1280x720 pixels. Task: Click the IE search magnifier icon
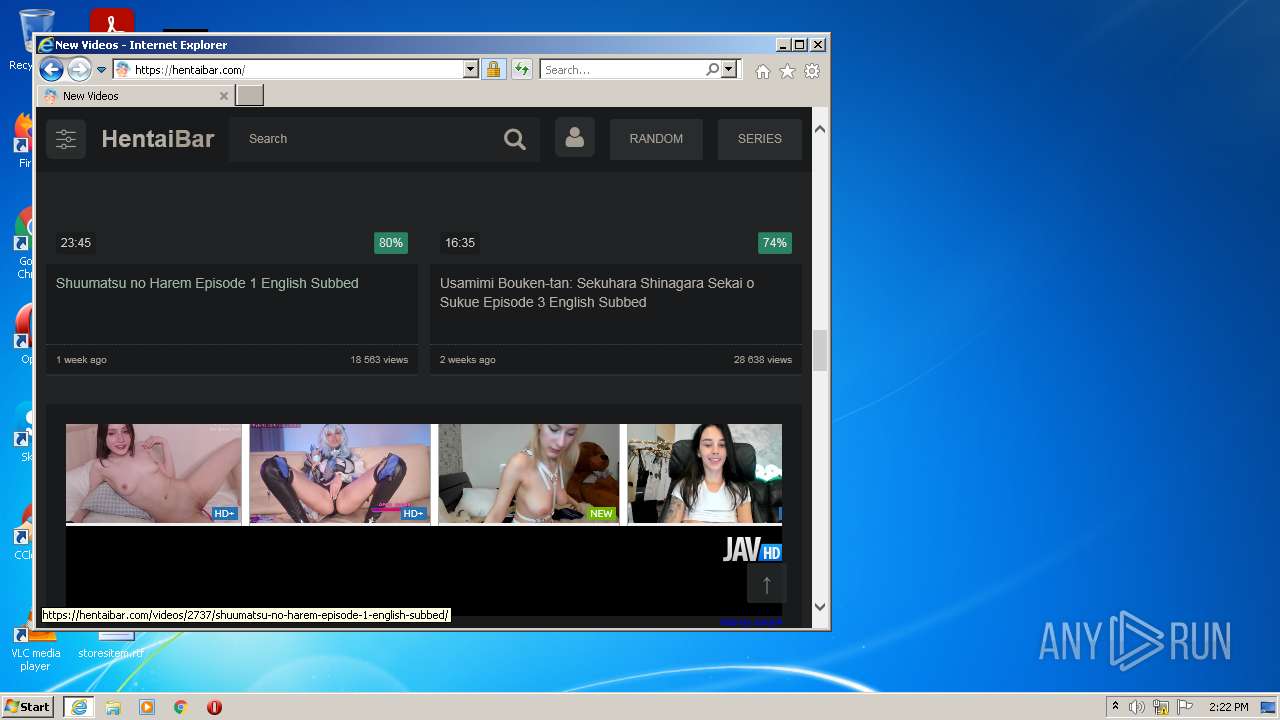pos(712,70)
